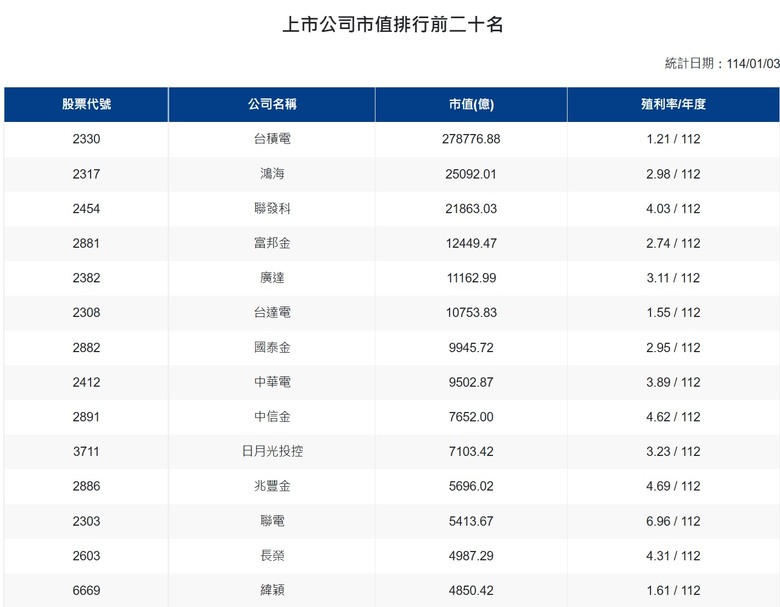Select company name 中信金
Image resolution: width=780 pixels, height=607 pixels.
[x=272, y=416]
